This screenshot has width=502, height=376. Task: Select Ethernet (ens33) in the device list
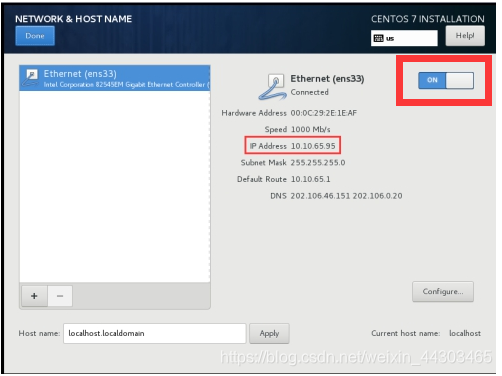pos(115,78)
